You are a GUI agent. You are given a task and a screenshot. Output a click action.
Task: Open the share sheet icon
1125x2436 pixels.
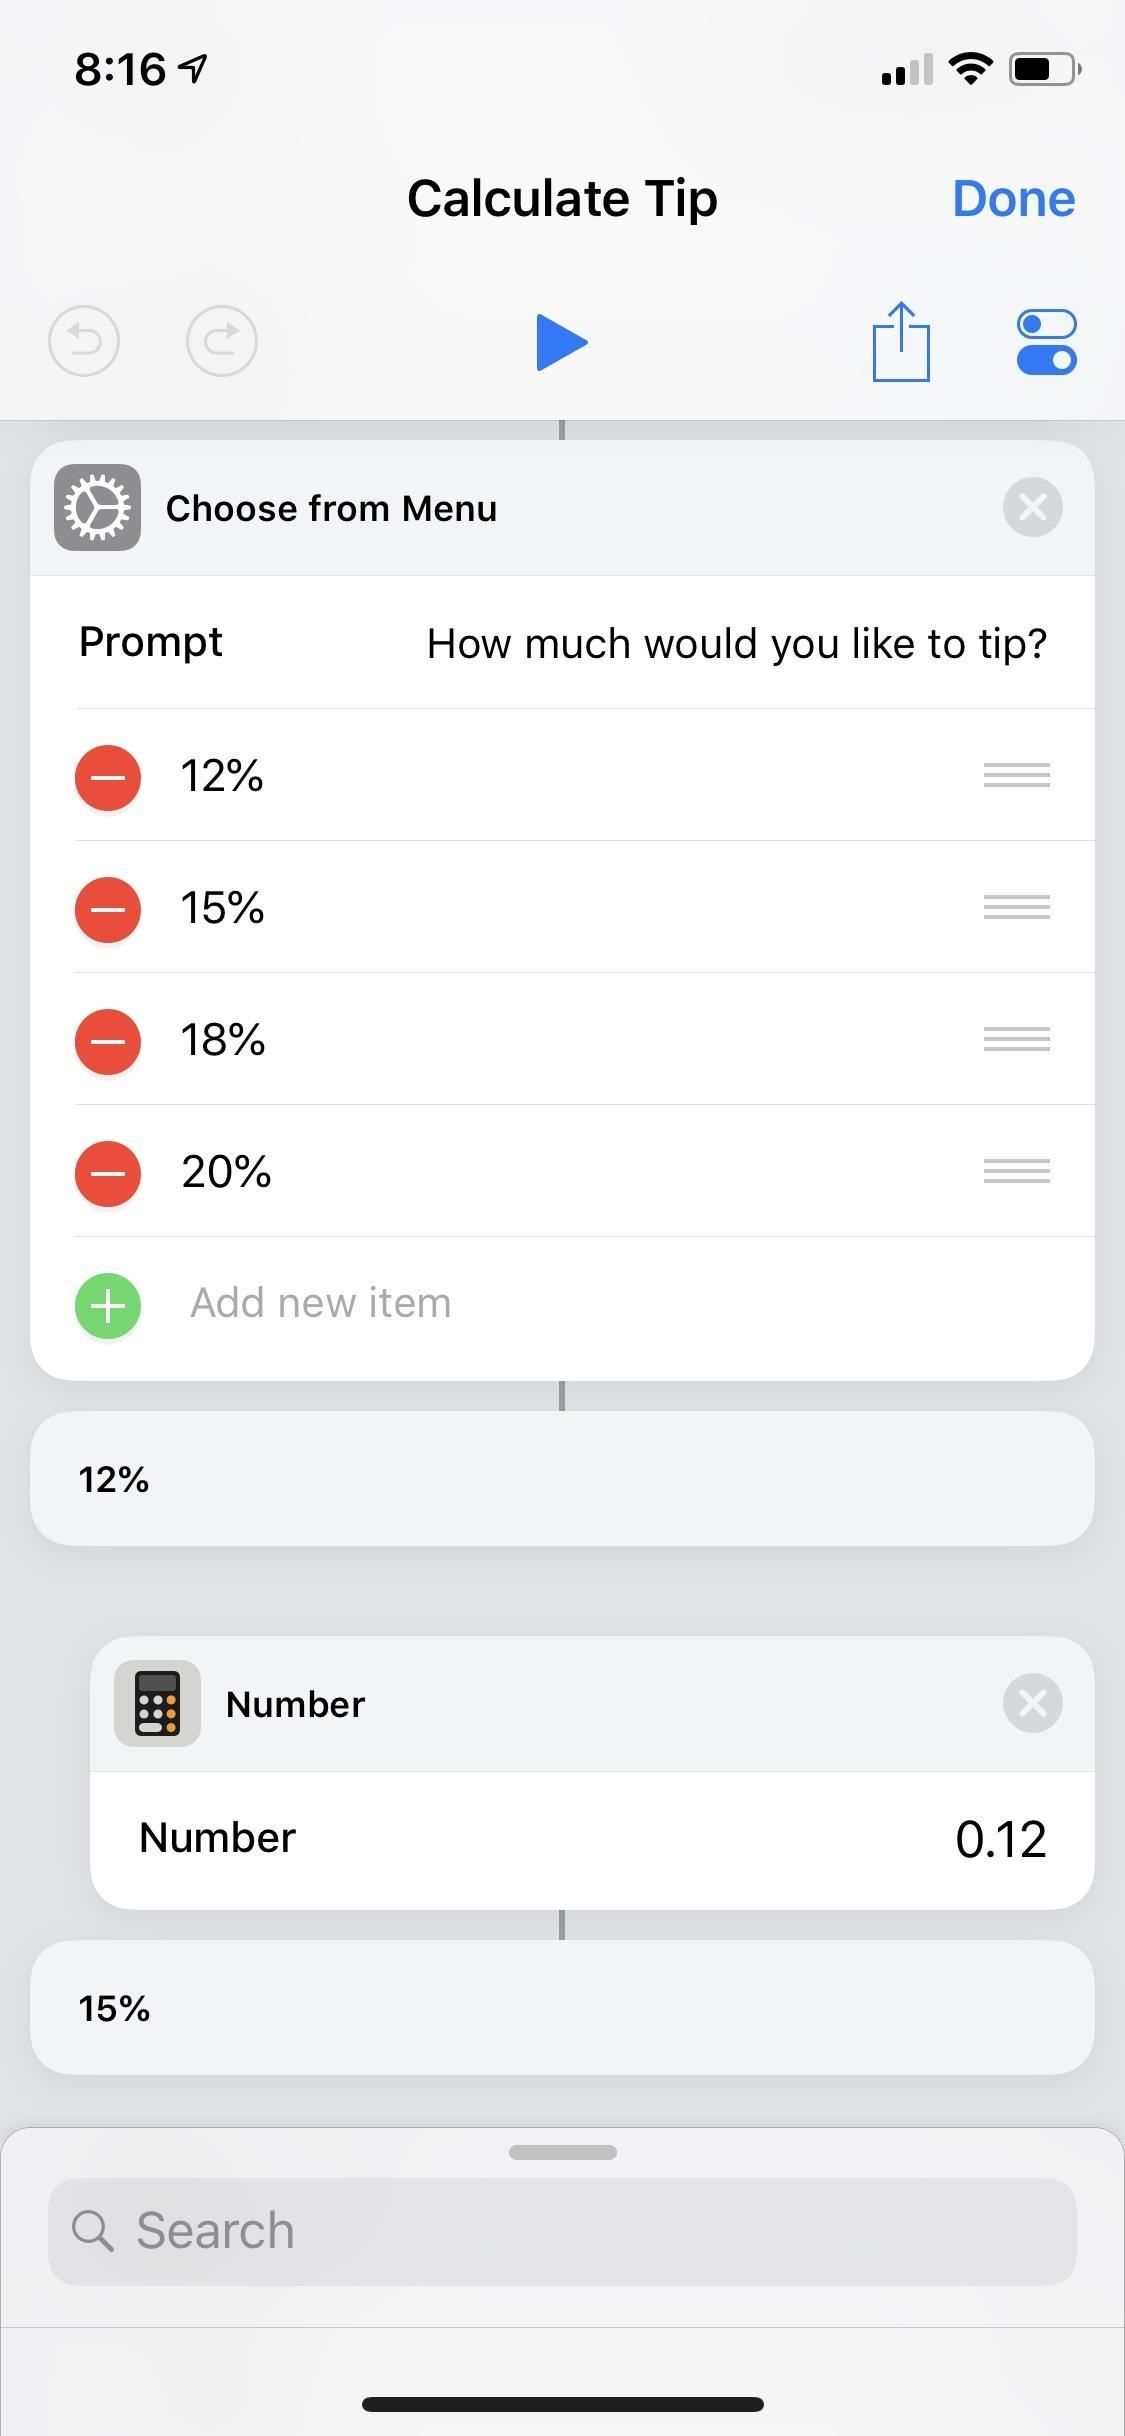point(901,342)
